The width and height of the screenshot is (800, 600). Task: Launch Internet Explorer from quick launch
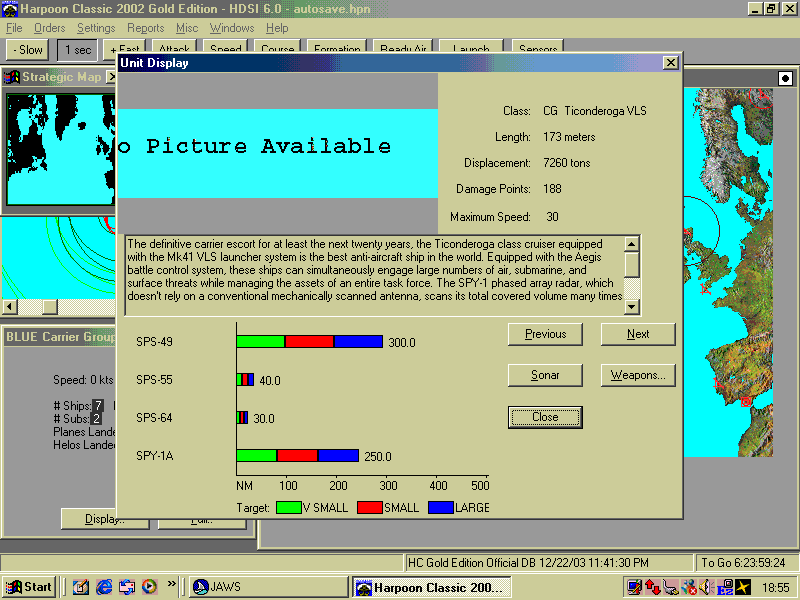(x=104, y=587)
